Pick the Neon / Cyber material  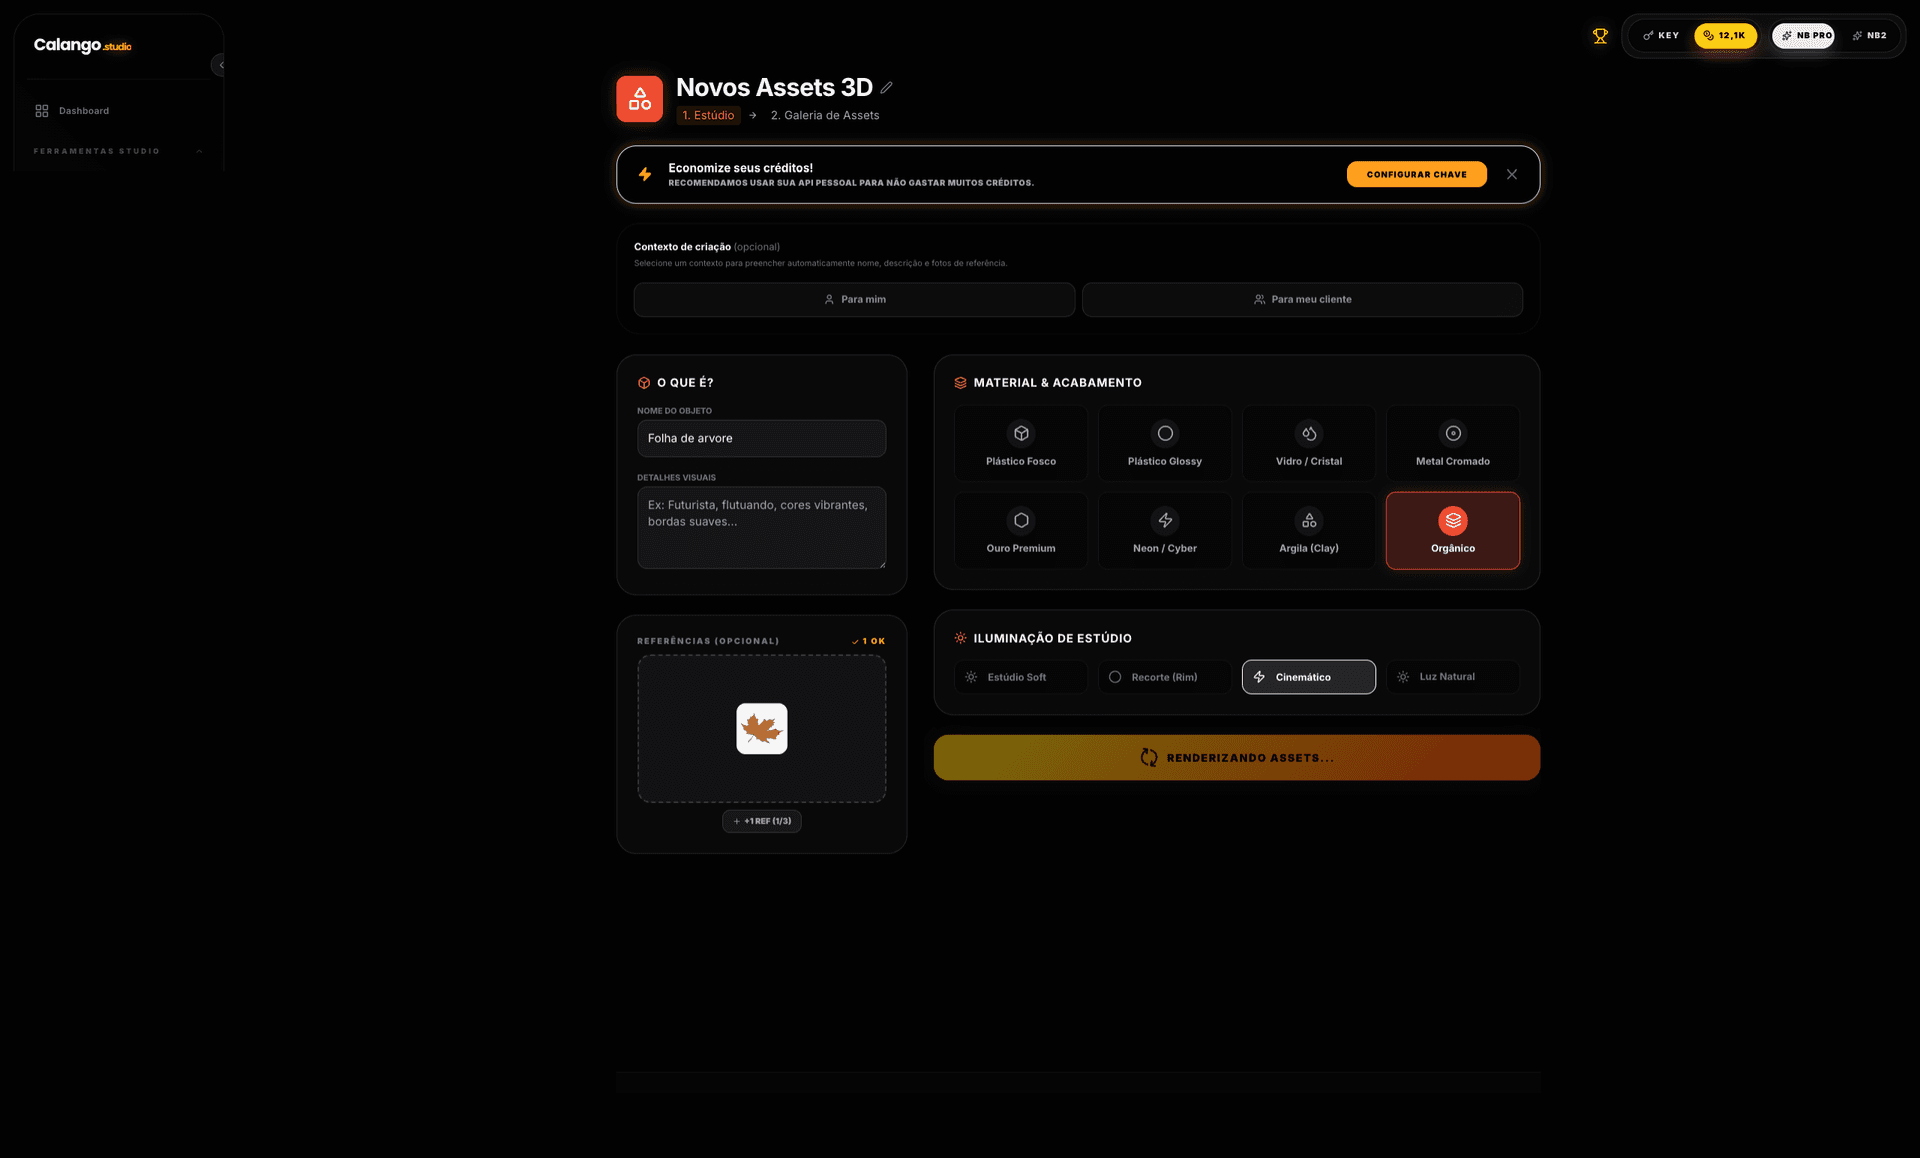[1165, 530]
